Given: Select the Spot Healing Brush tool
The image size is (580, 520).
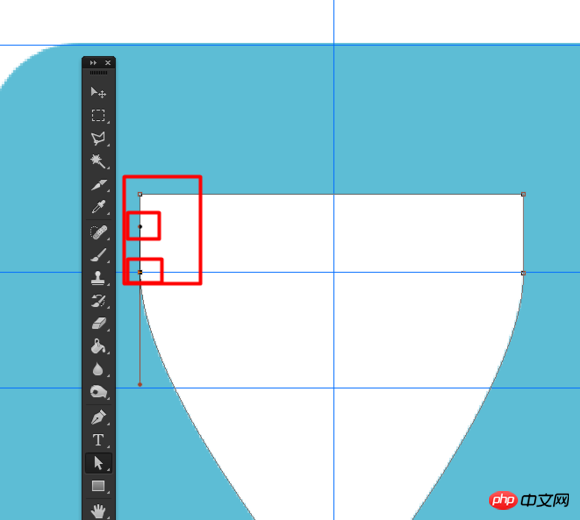Looking at the screenshot, I should coord(98,233).
